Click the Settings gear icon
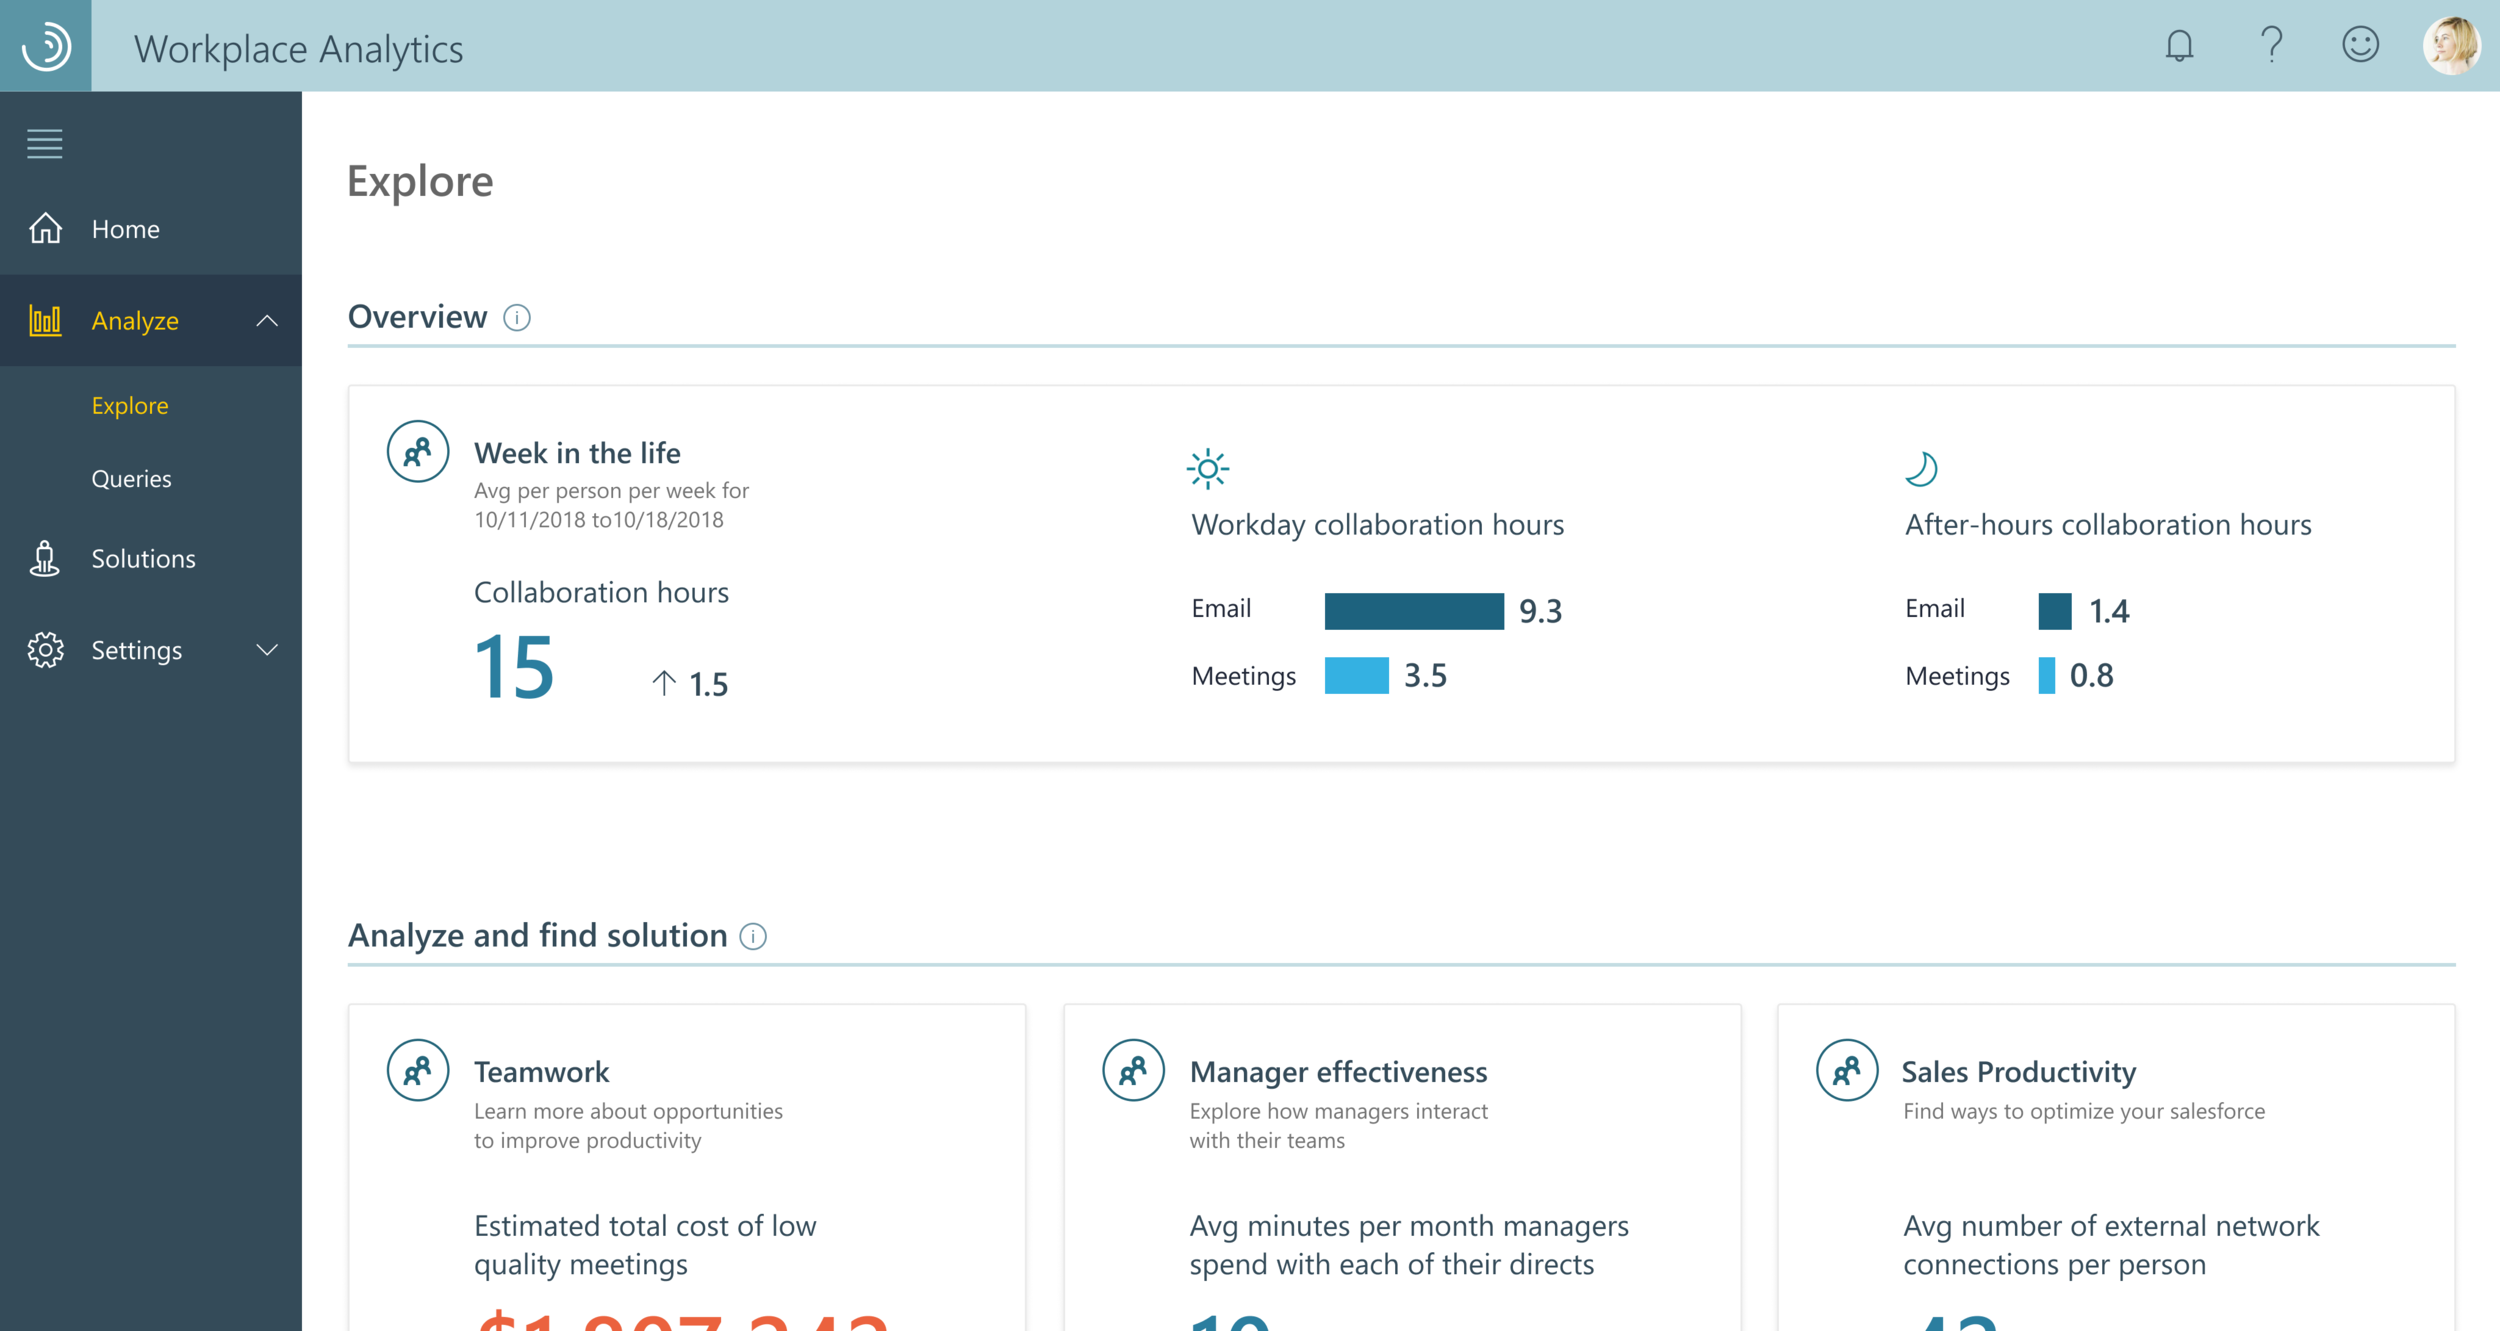Image resolution: width=2500 pixels, height=1331 pixels. point(45,650)
